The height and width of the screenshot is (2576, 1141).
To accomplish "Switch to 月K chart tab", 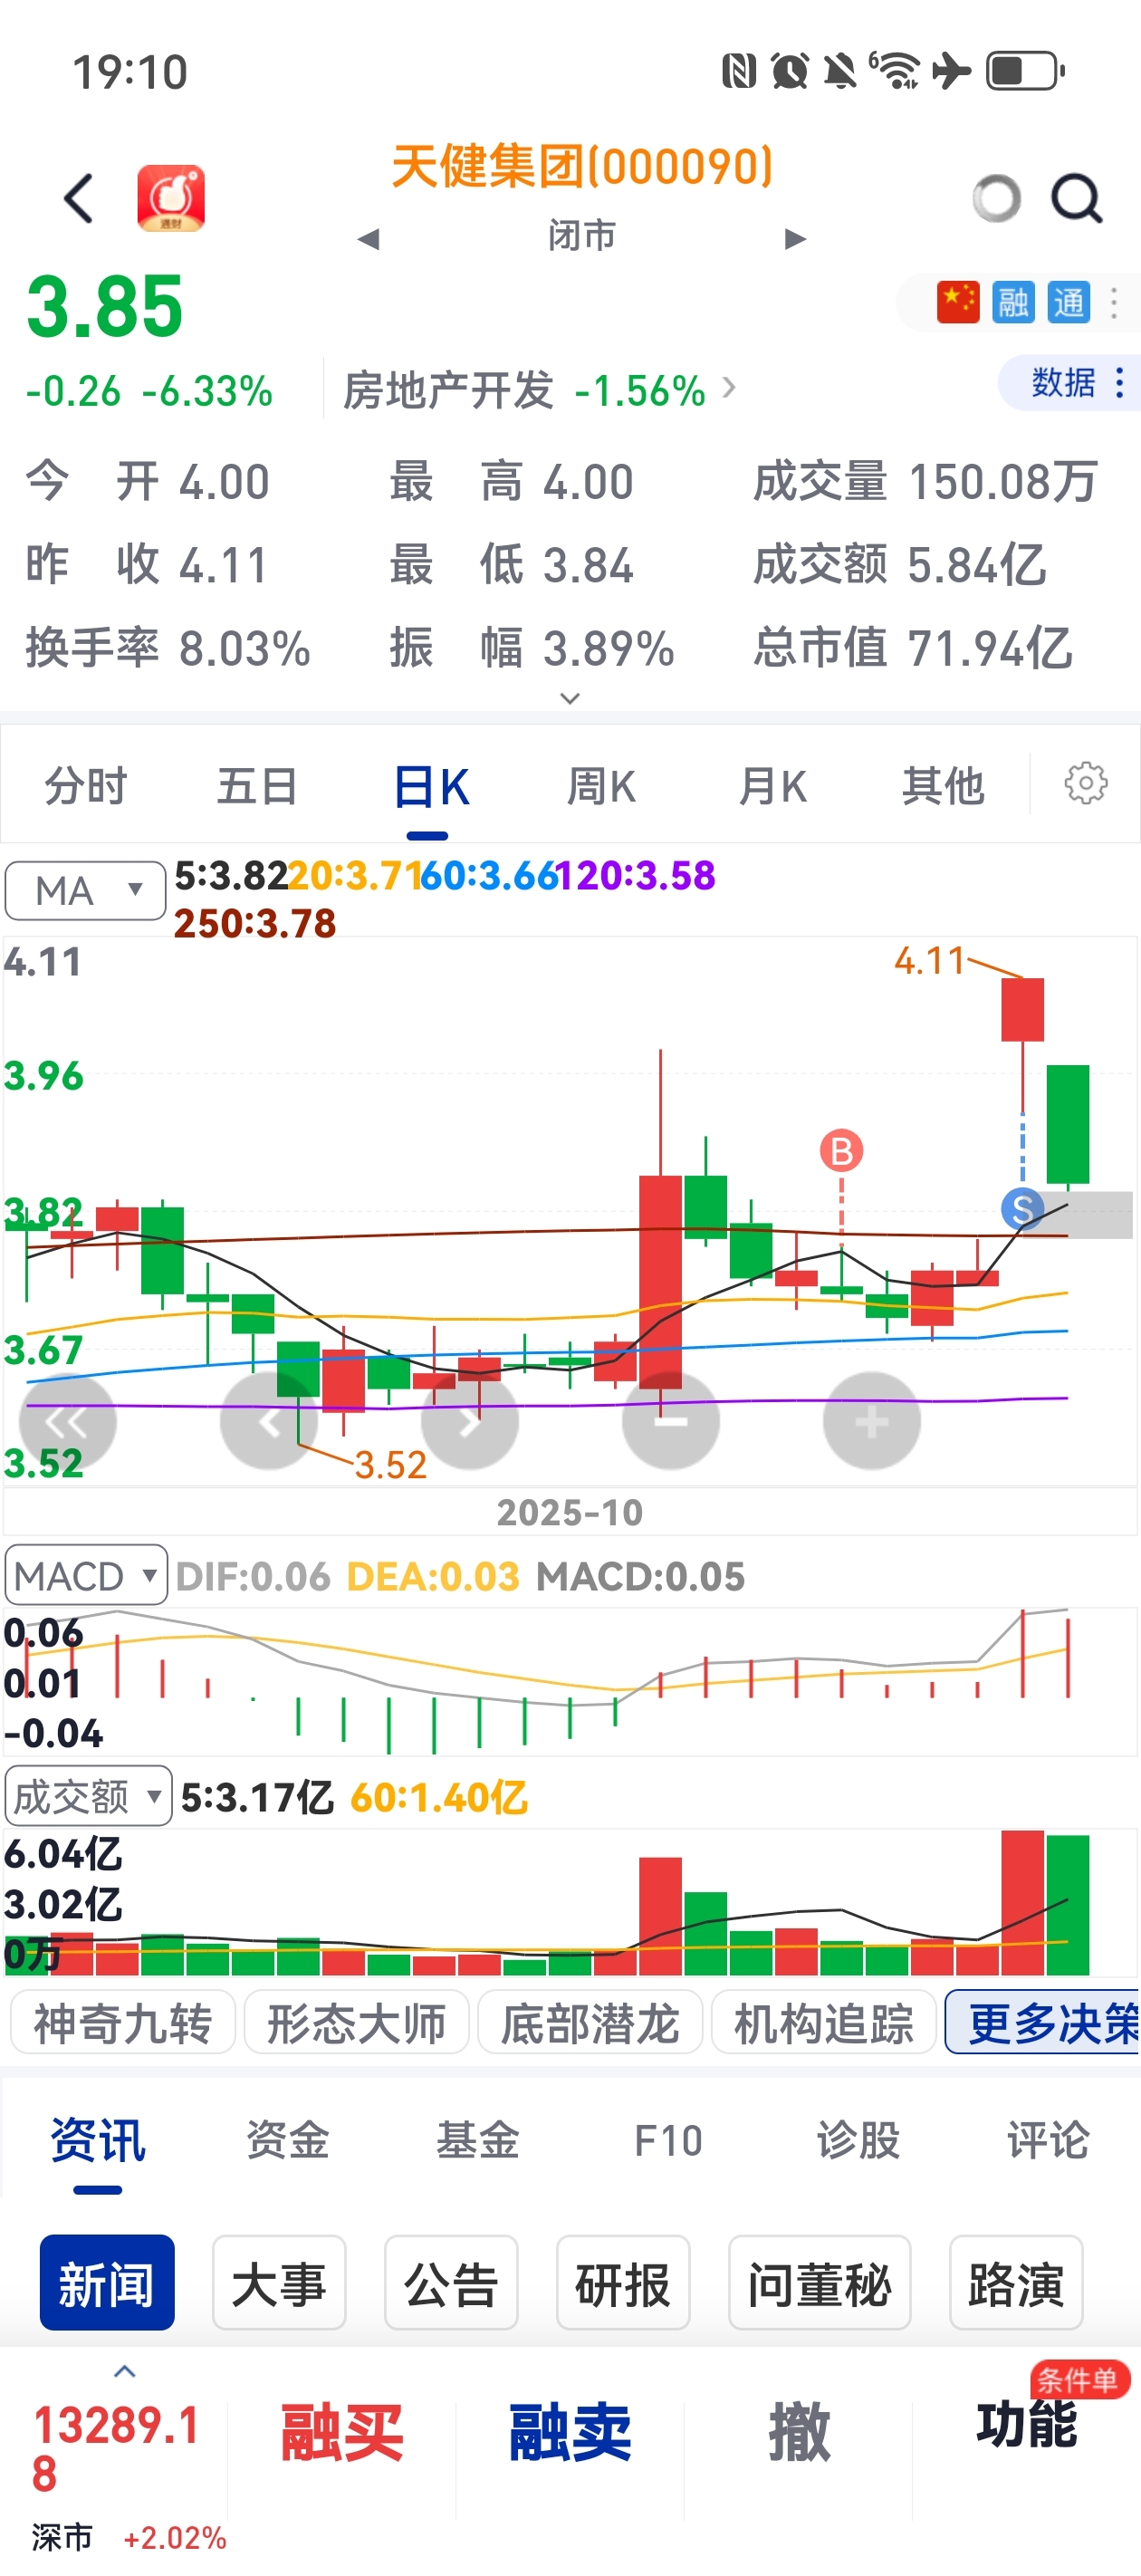I will (772, 785).
